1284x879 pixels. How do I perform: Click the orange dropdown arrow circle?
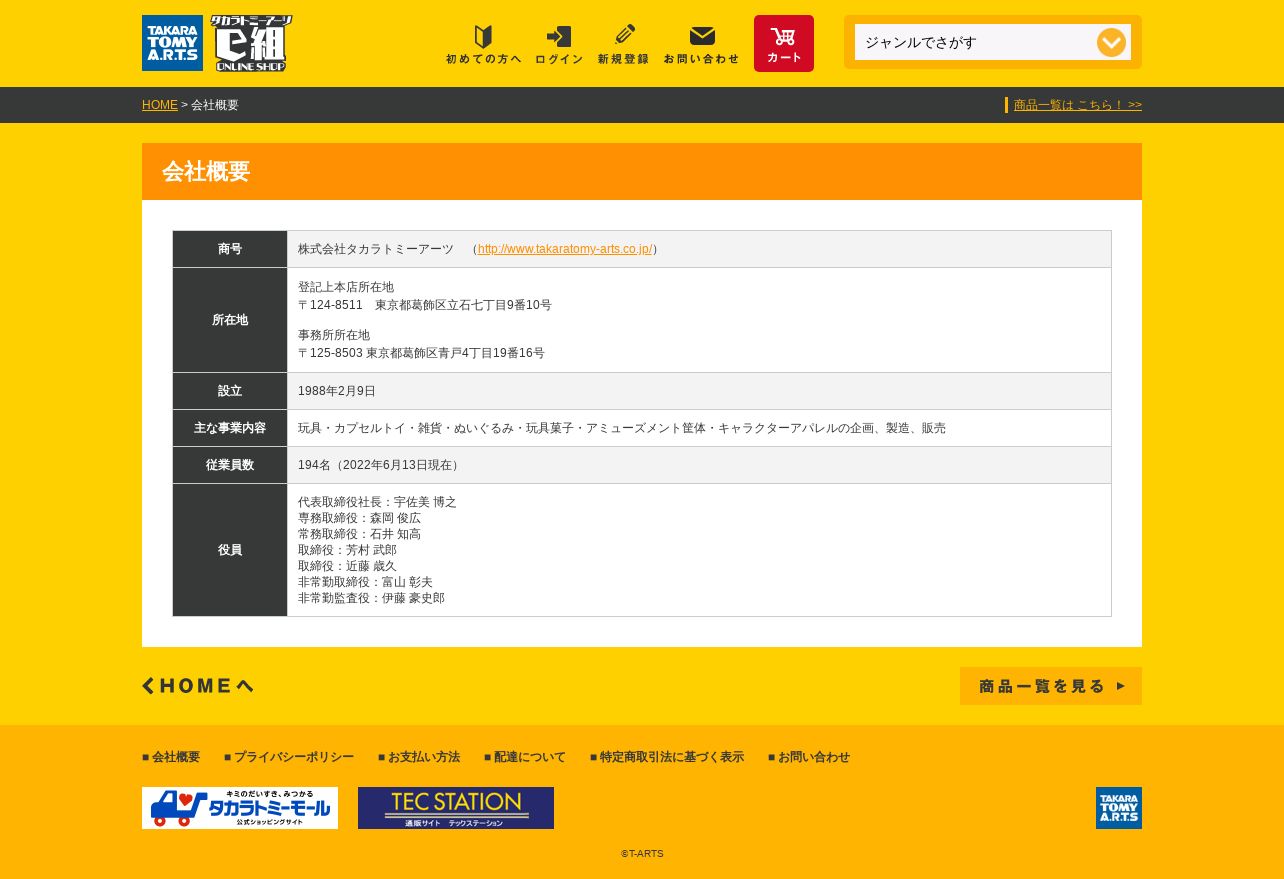pos(1111,43)
